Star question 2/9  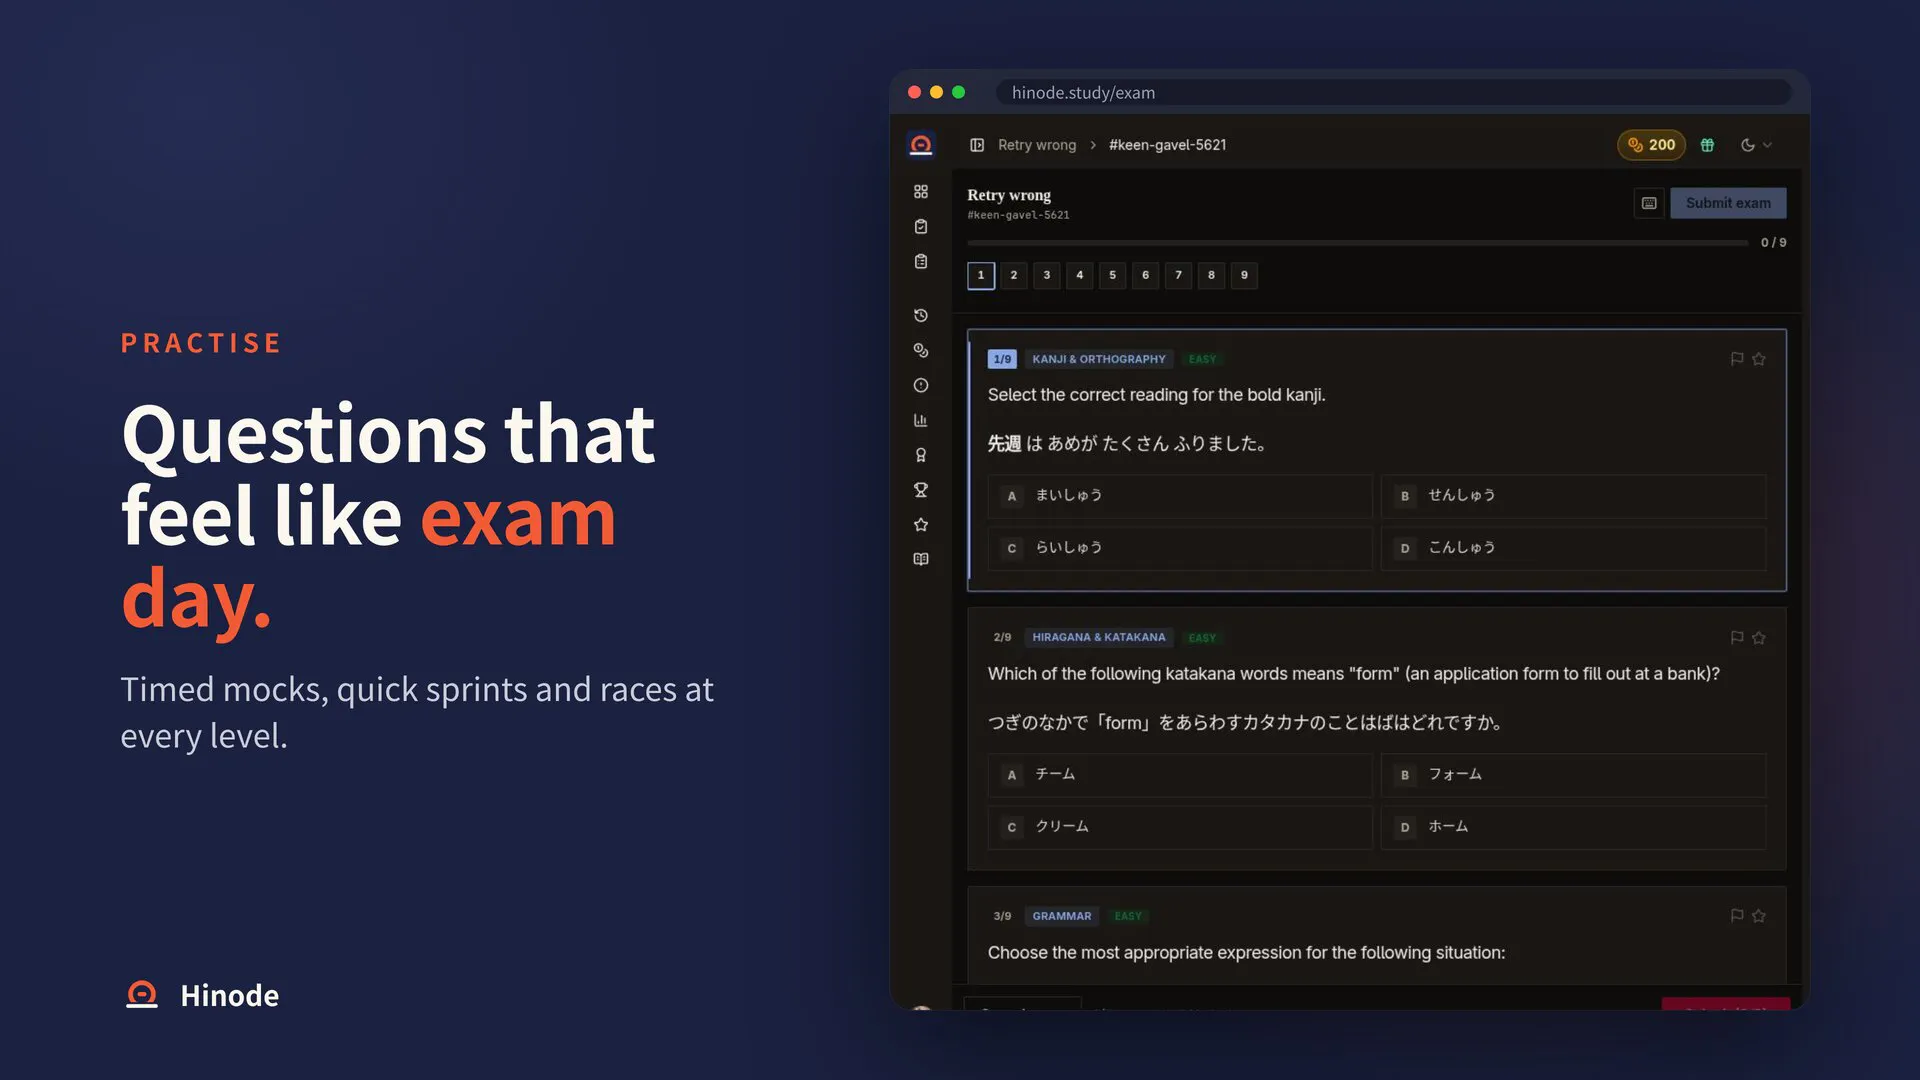tap(1759, 638)
